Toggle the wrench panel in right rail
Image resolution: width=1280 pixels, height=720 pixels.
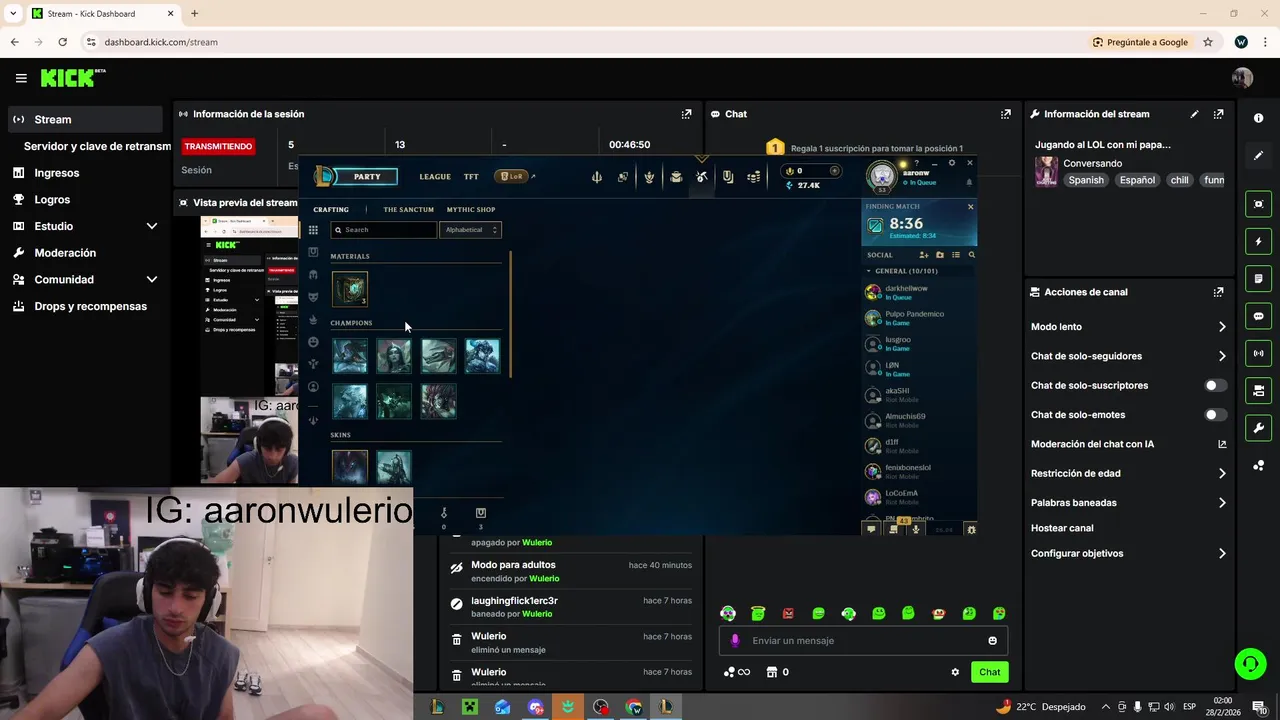(1258, 428)
